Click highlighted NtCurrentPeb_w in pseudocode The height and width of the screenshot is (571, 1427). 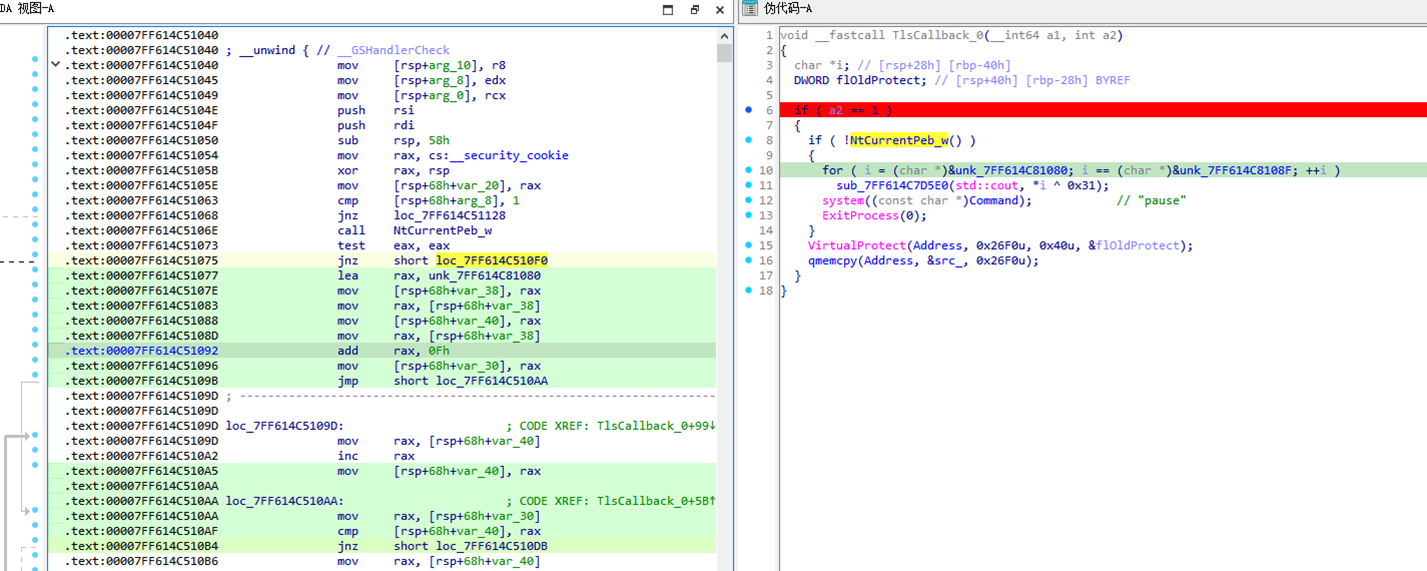coord(898,141)
